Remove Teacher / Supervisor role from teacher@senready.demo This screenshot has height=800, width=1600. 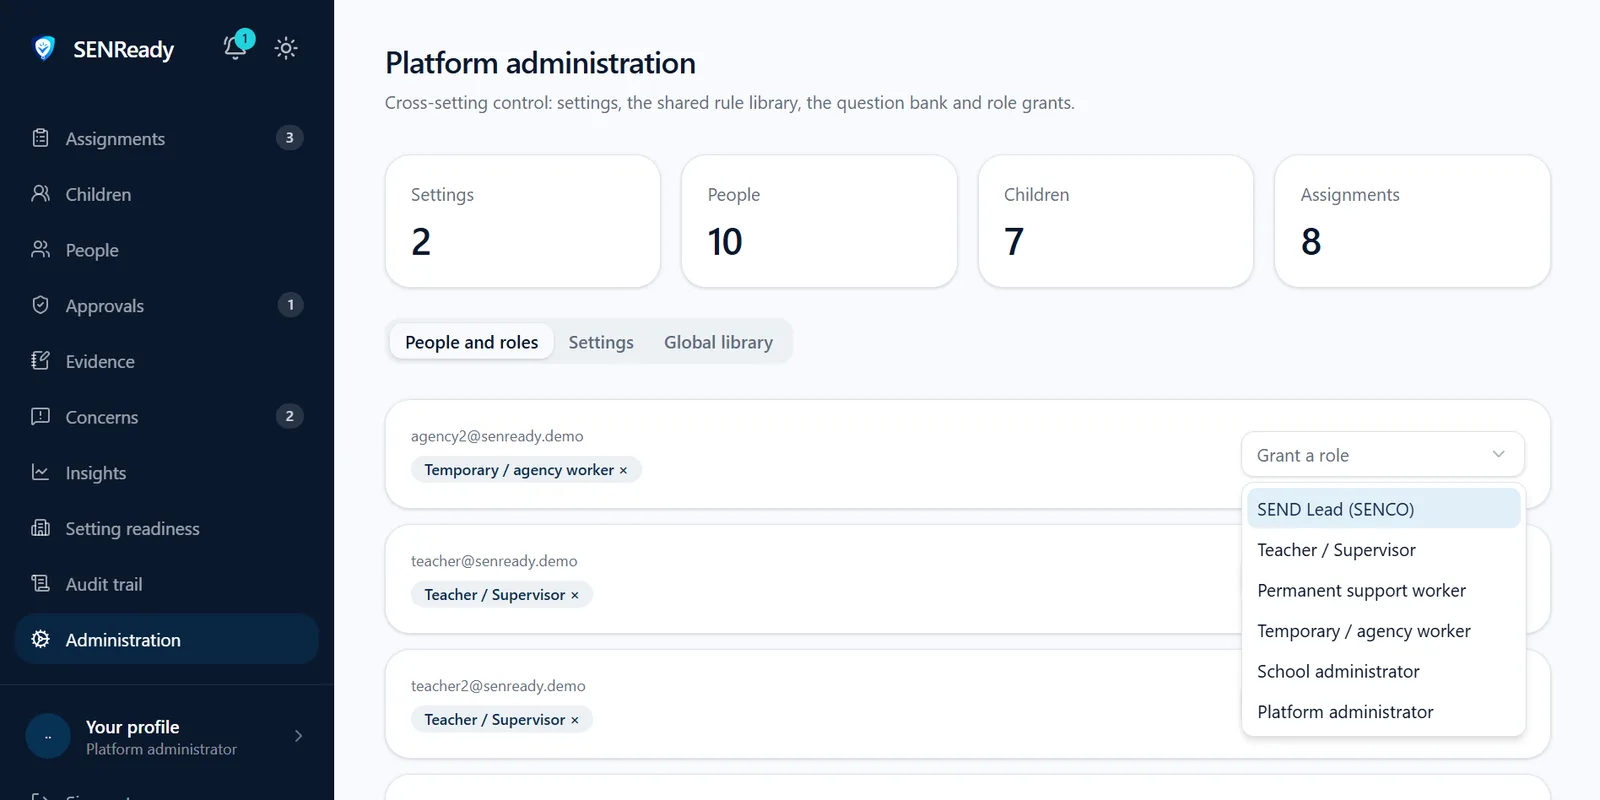[x=575, y=595]
